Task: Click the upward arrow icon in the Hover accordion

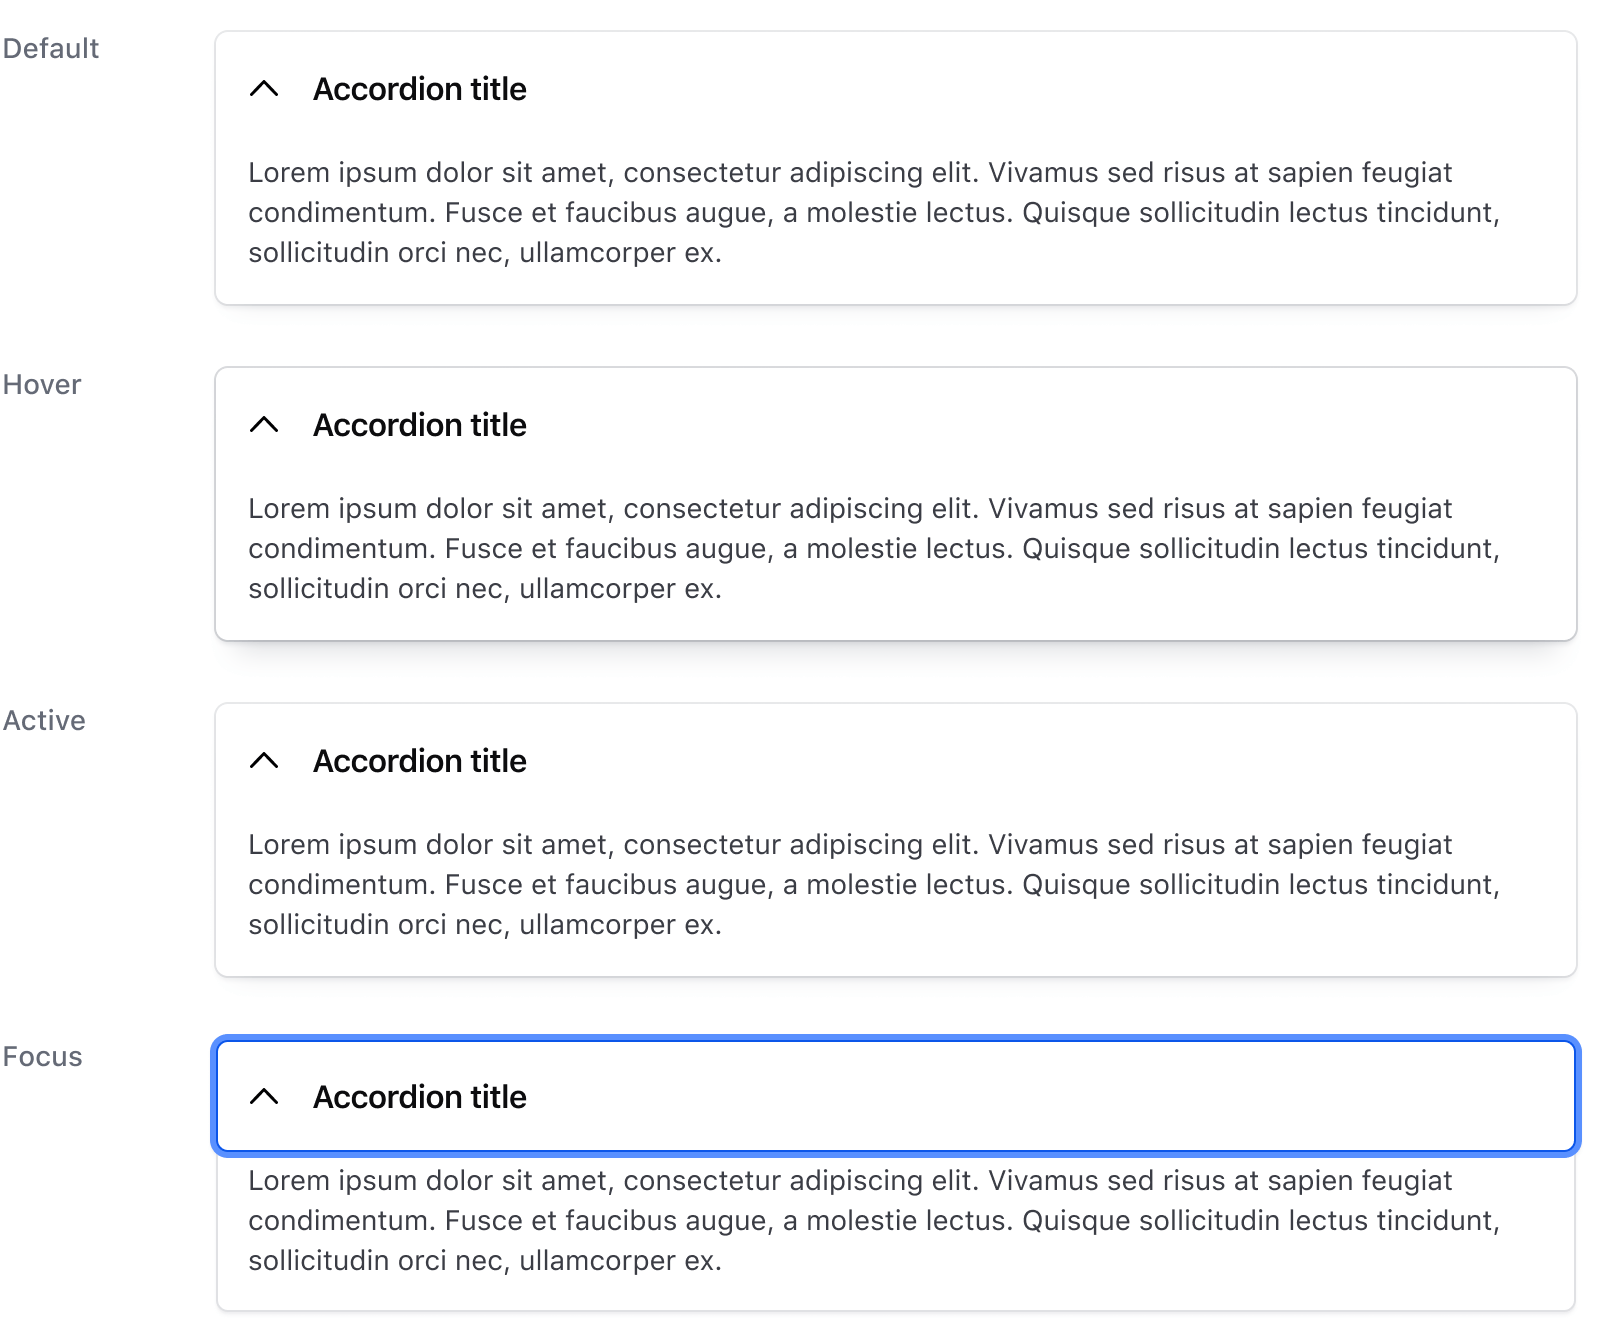Action: coord(264,424)
